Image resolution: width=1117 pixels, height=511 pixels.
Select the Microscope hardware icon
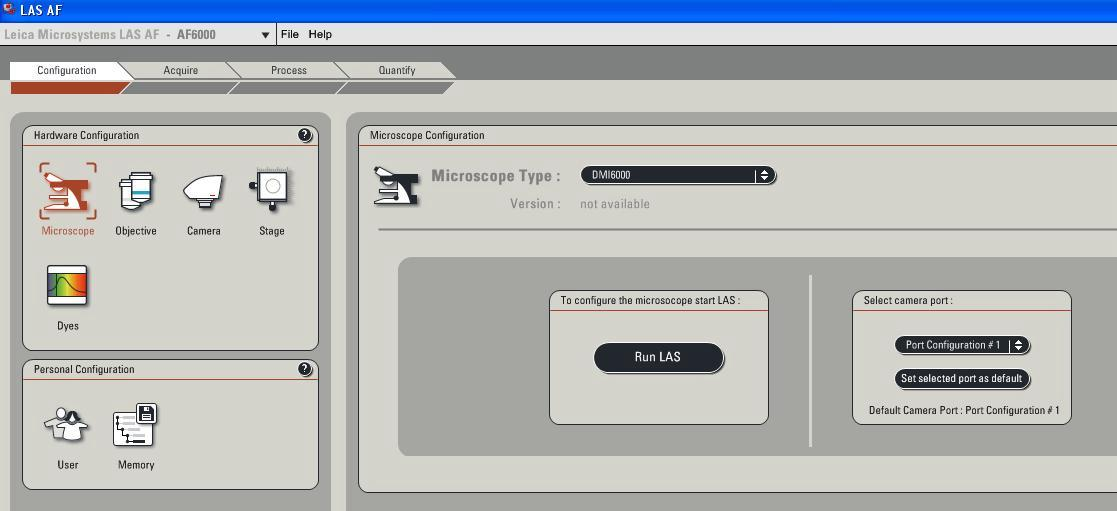(68, 191)
